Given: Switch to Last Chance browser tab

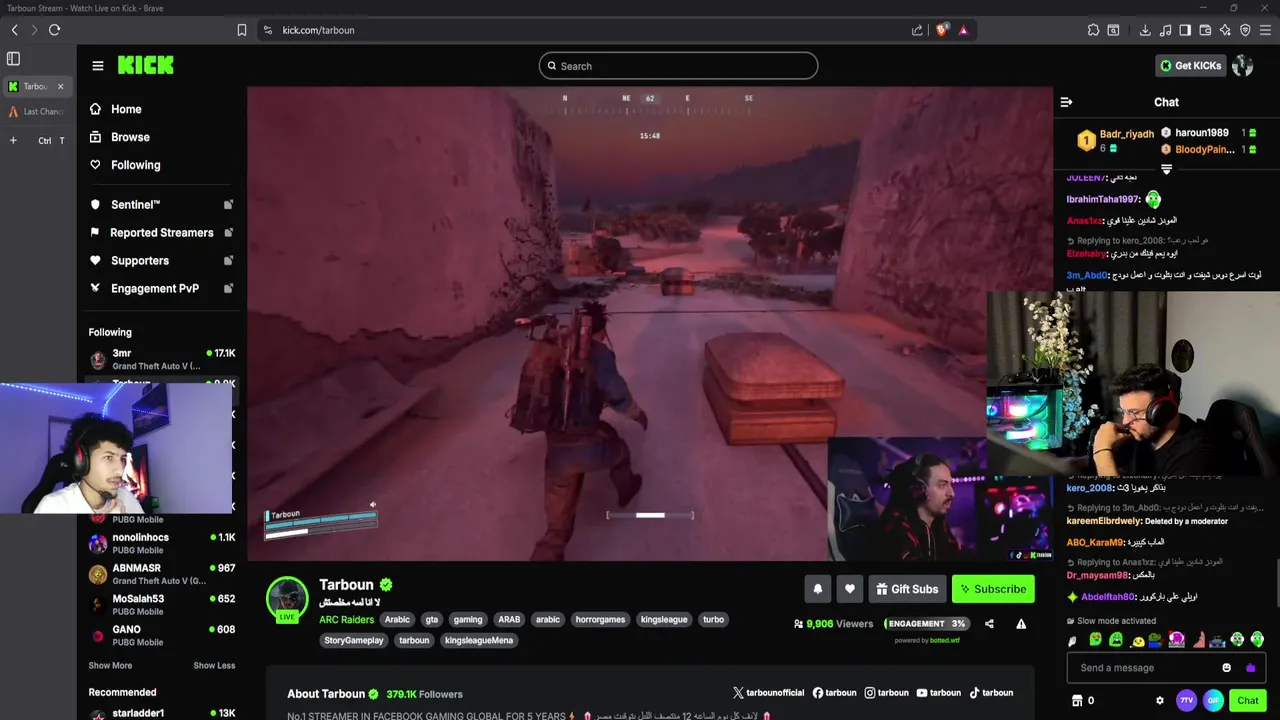Looking at the screenshot, I should tap(37, 112).
